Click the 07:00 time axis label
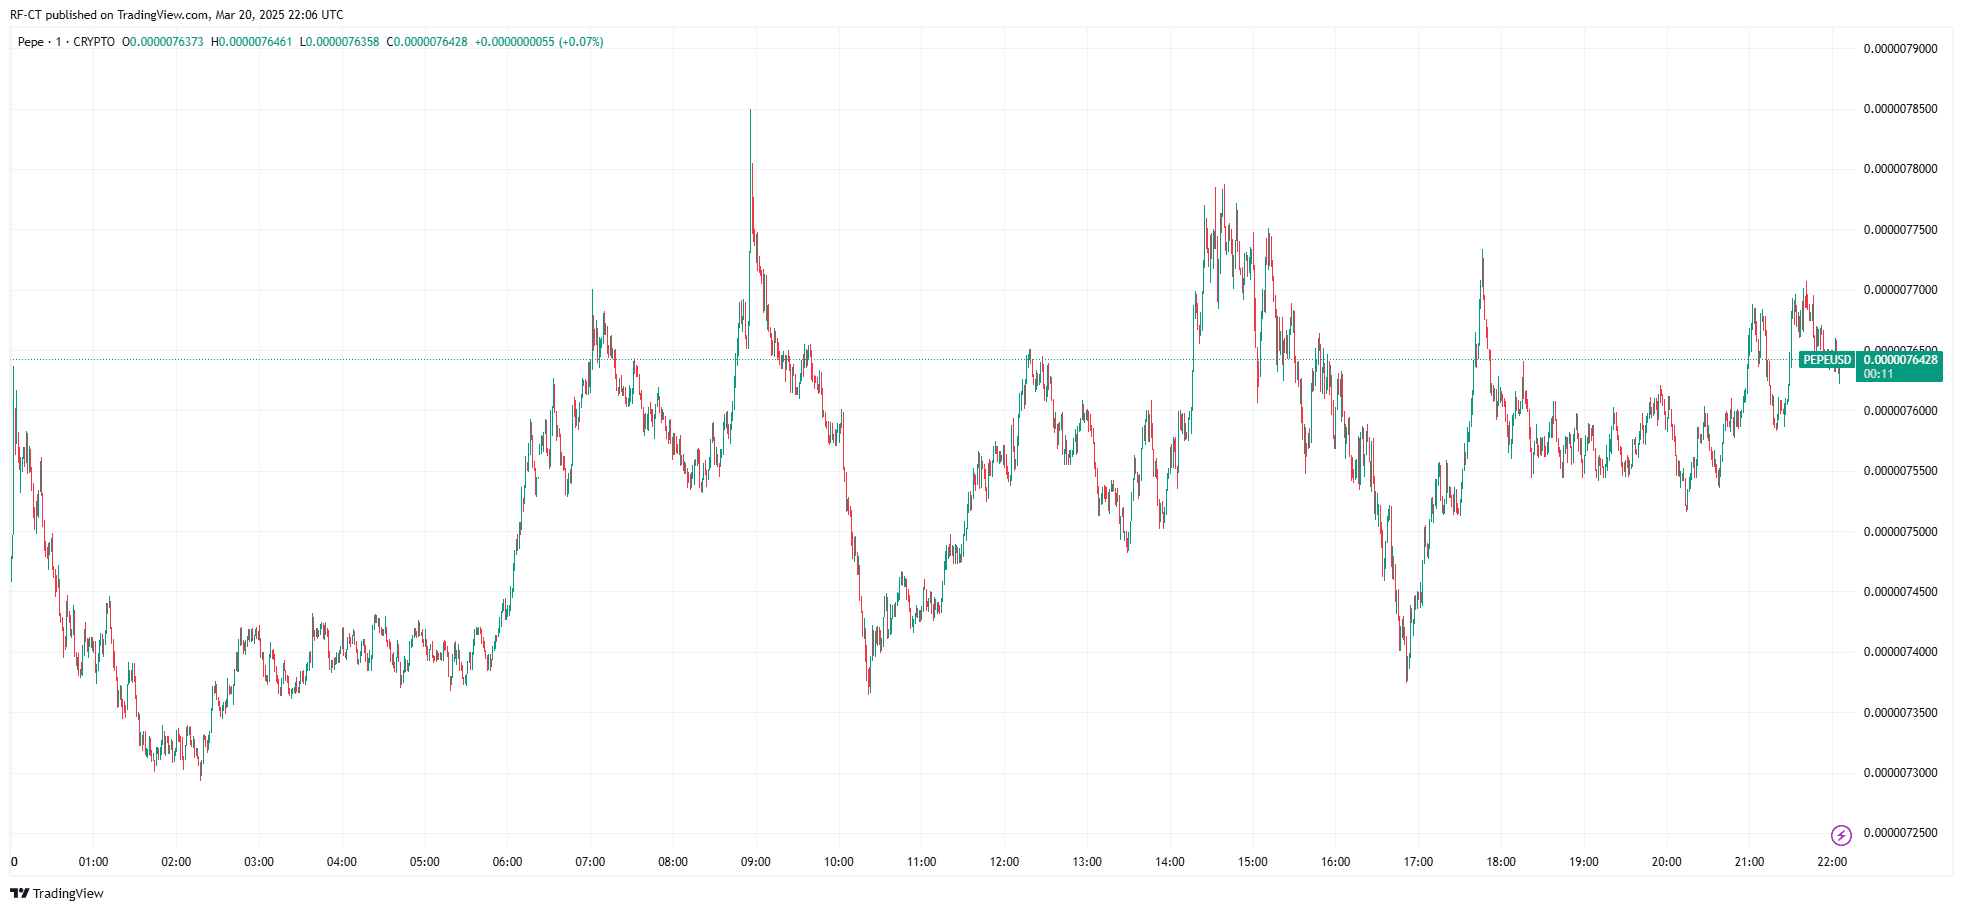Image resolution: width=1963 pixels, height=911 pixels. pyautogui.click(x=590, y=862)
